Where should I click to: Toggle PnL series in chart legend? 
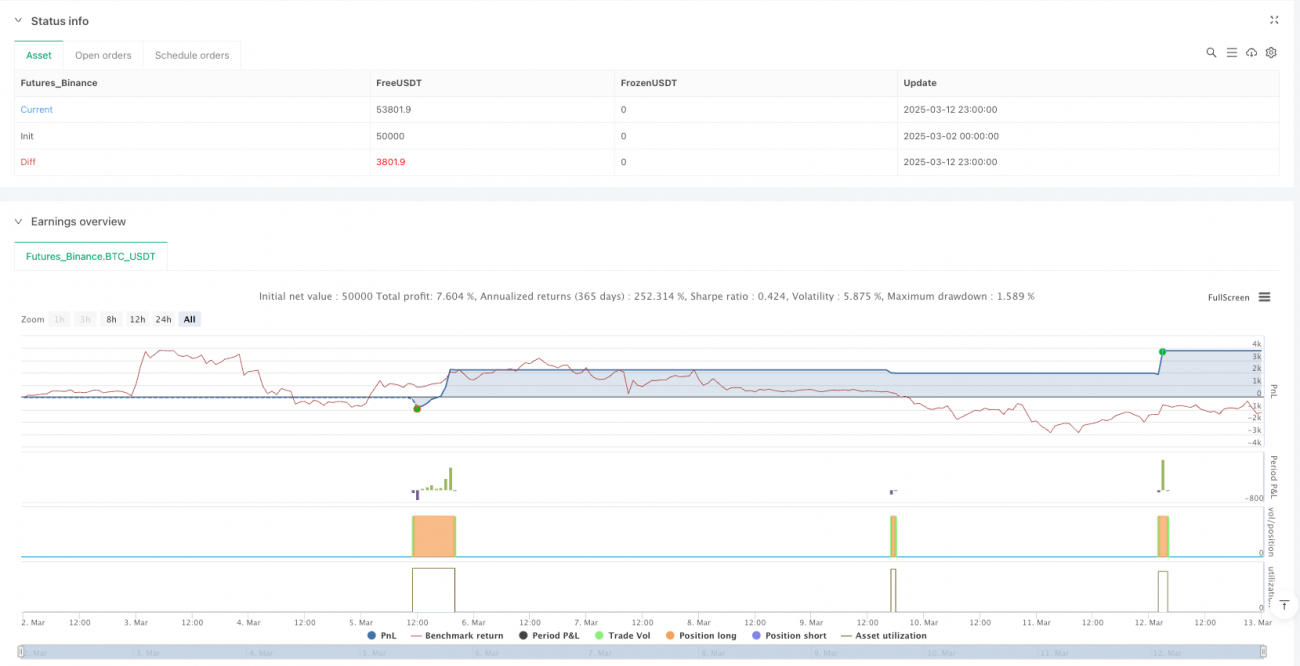382,635
